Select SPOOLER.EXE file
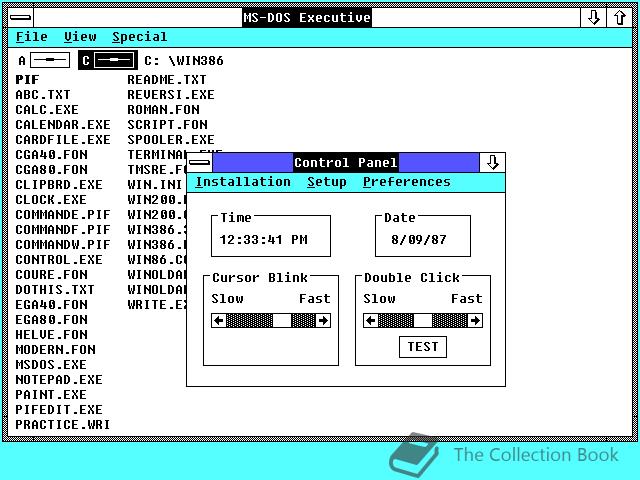The width and height of the screenshot is (640, 480). pyautogui.click(x=171, y=140)
